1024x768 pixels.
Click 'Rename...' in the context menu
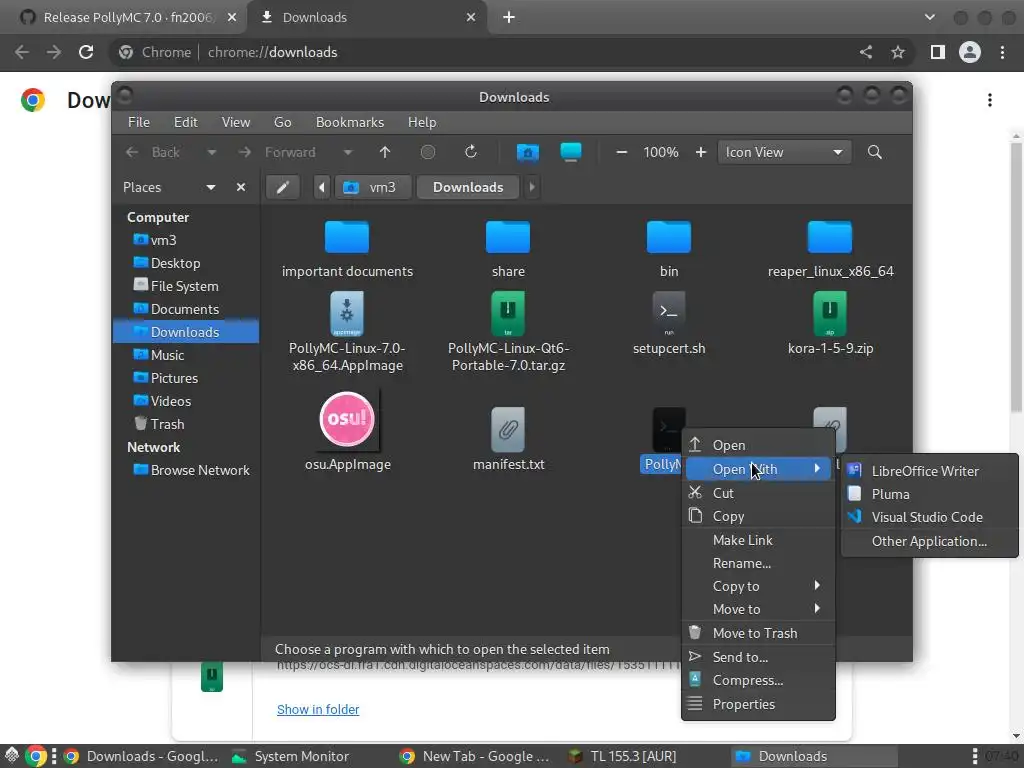pos(758,563)
